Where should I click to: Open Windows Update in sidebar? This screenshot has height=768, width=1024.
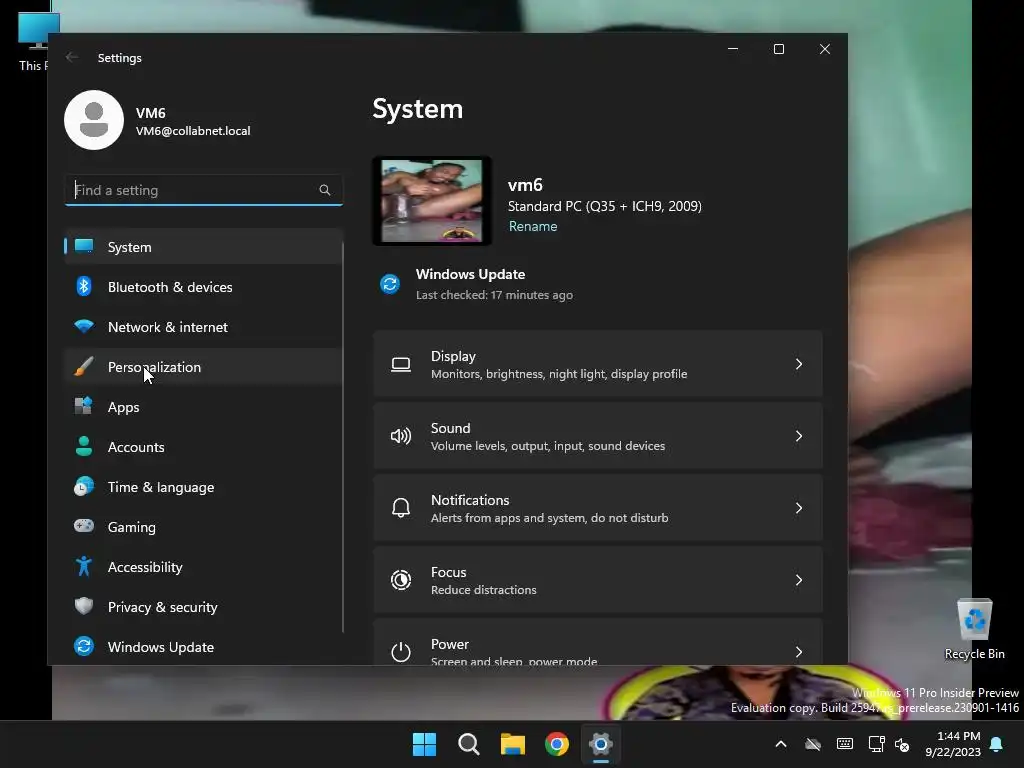point(203,647)
